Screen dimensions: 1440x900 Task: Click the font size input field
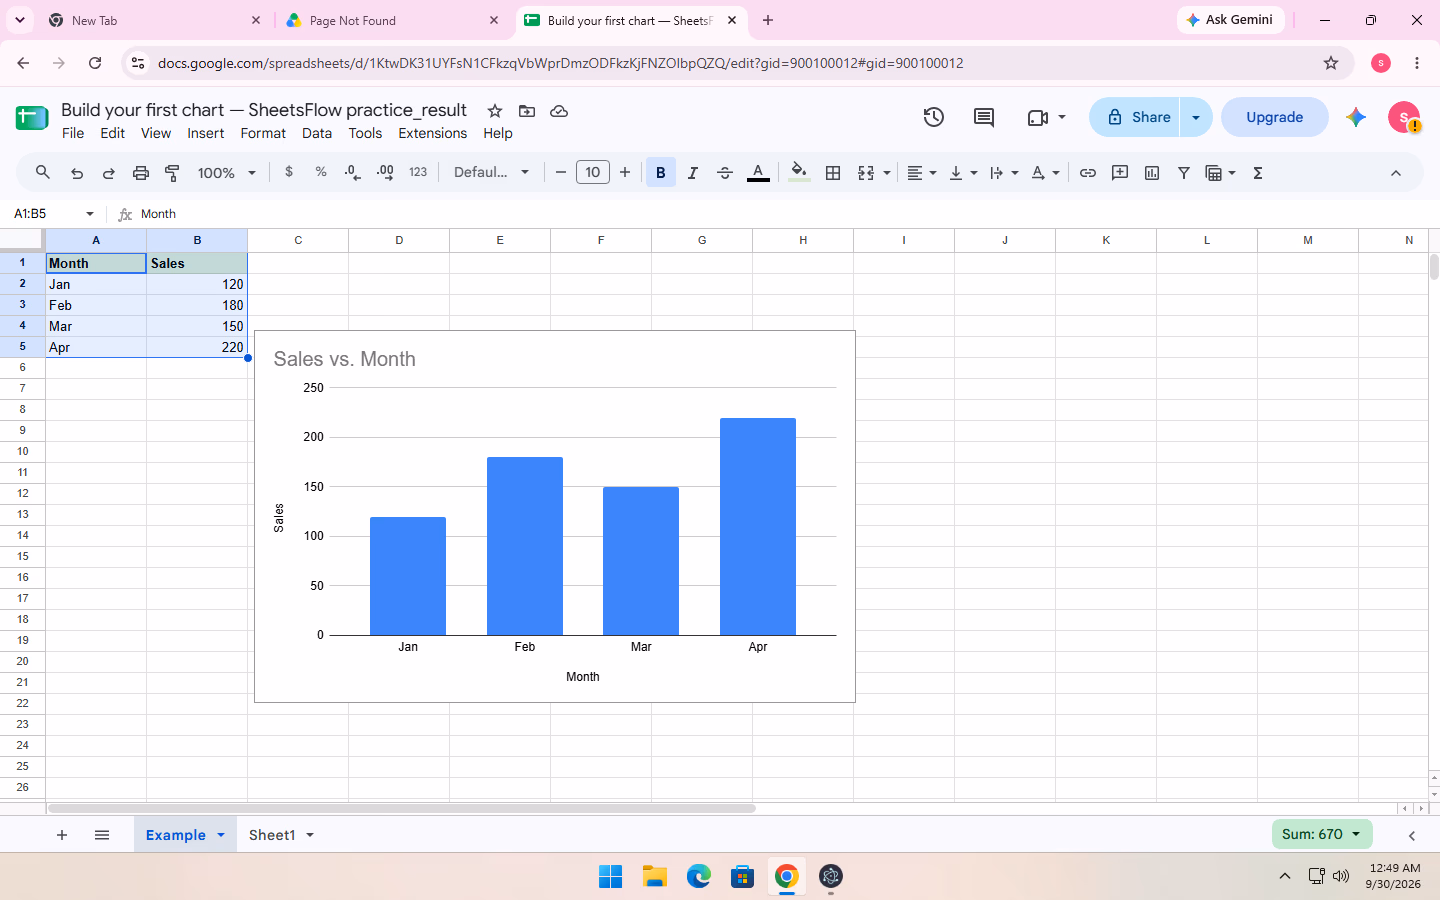(593, 172)
